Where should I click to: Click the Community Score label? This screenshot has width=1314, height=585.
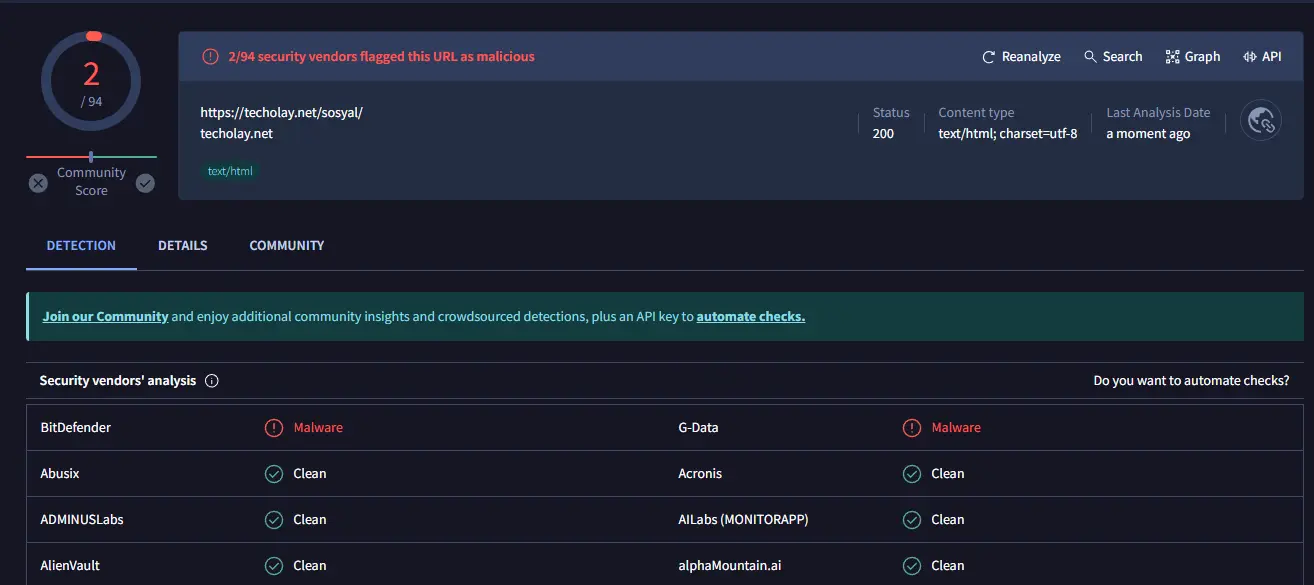coord(91,182)
